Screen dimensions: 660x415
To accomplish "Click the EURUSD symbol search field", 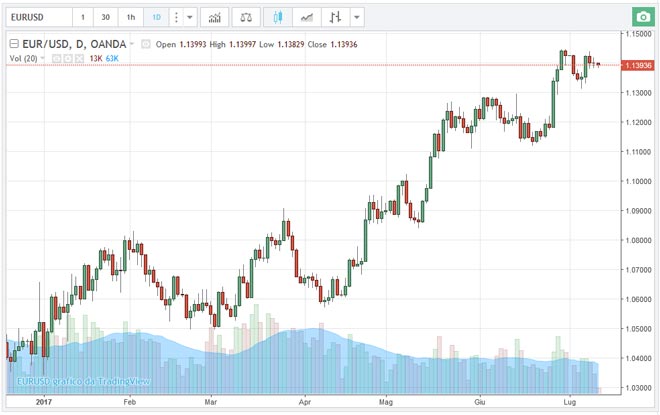I will [x=36, y=18].
